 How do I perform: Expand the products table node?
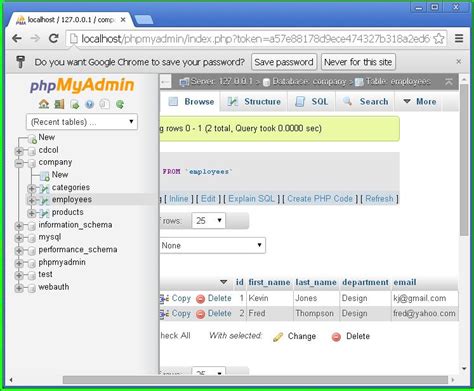[32, 213]
